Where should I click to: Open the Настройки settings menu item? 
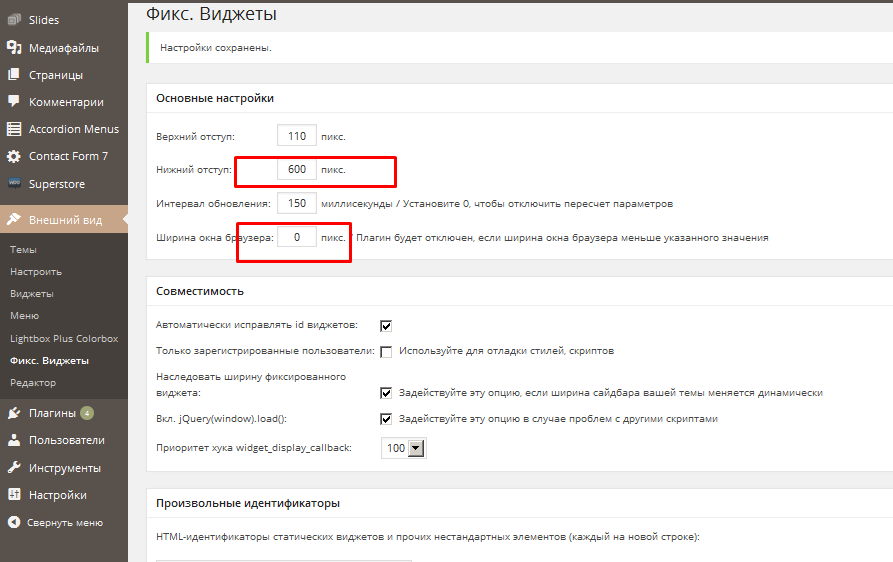click(x=57, y=495)
